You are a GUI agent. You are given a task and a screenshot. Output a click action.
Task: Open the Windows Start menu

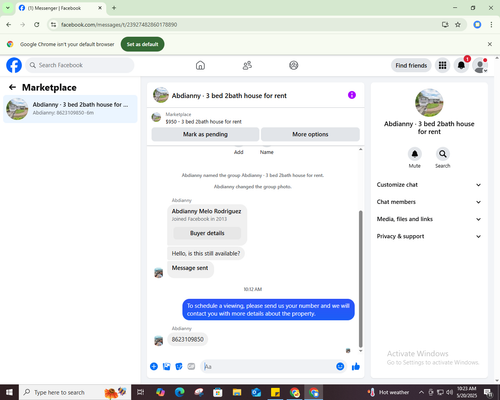[9, 392]
